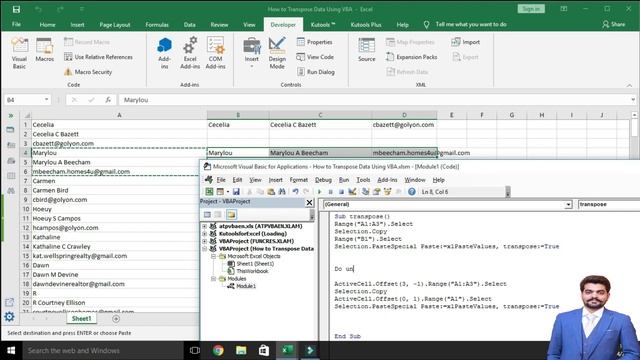Click Import in the XML group
The width and height of the screenshot is (640, 360).
466,42
